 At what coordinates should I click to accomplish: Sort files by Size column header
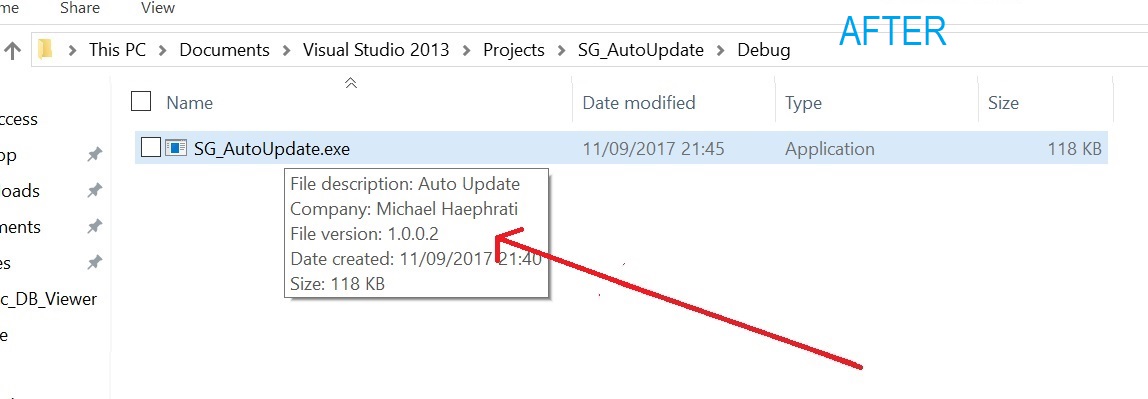click(1003, 103)
